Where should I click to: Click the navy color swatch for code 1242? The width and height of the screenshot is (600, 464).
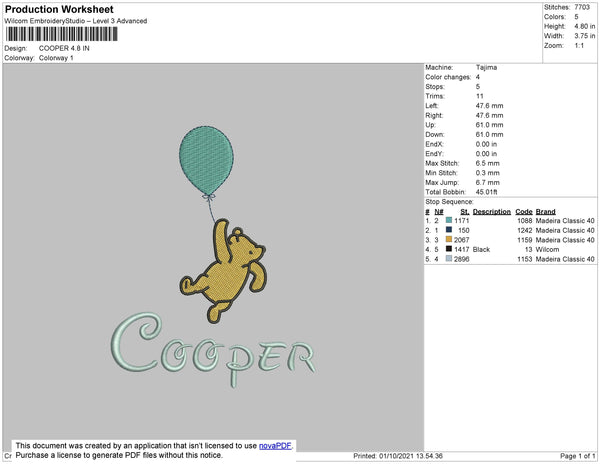pyautogui.click(x=449, y=230)
